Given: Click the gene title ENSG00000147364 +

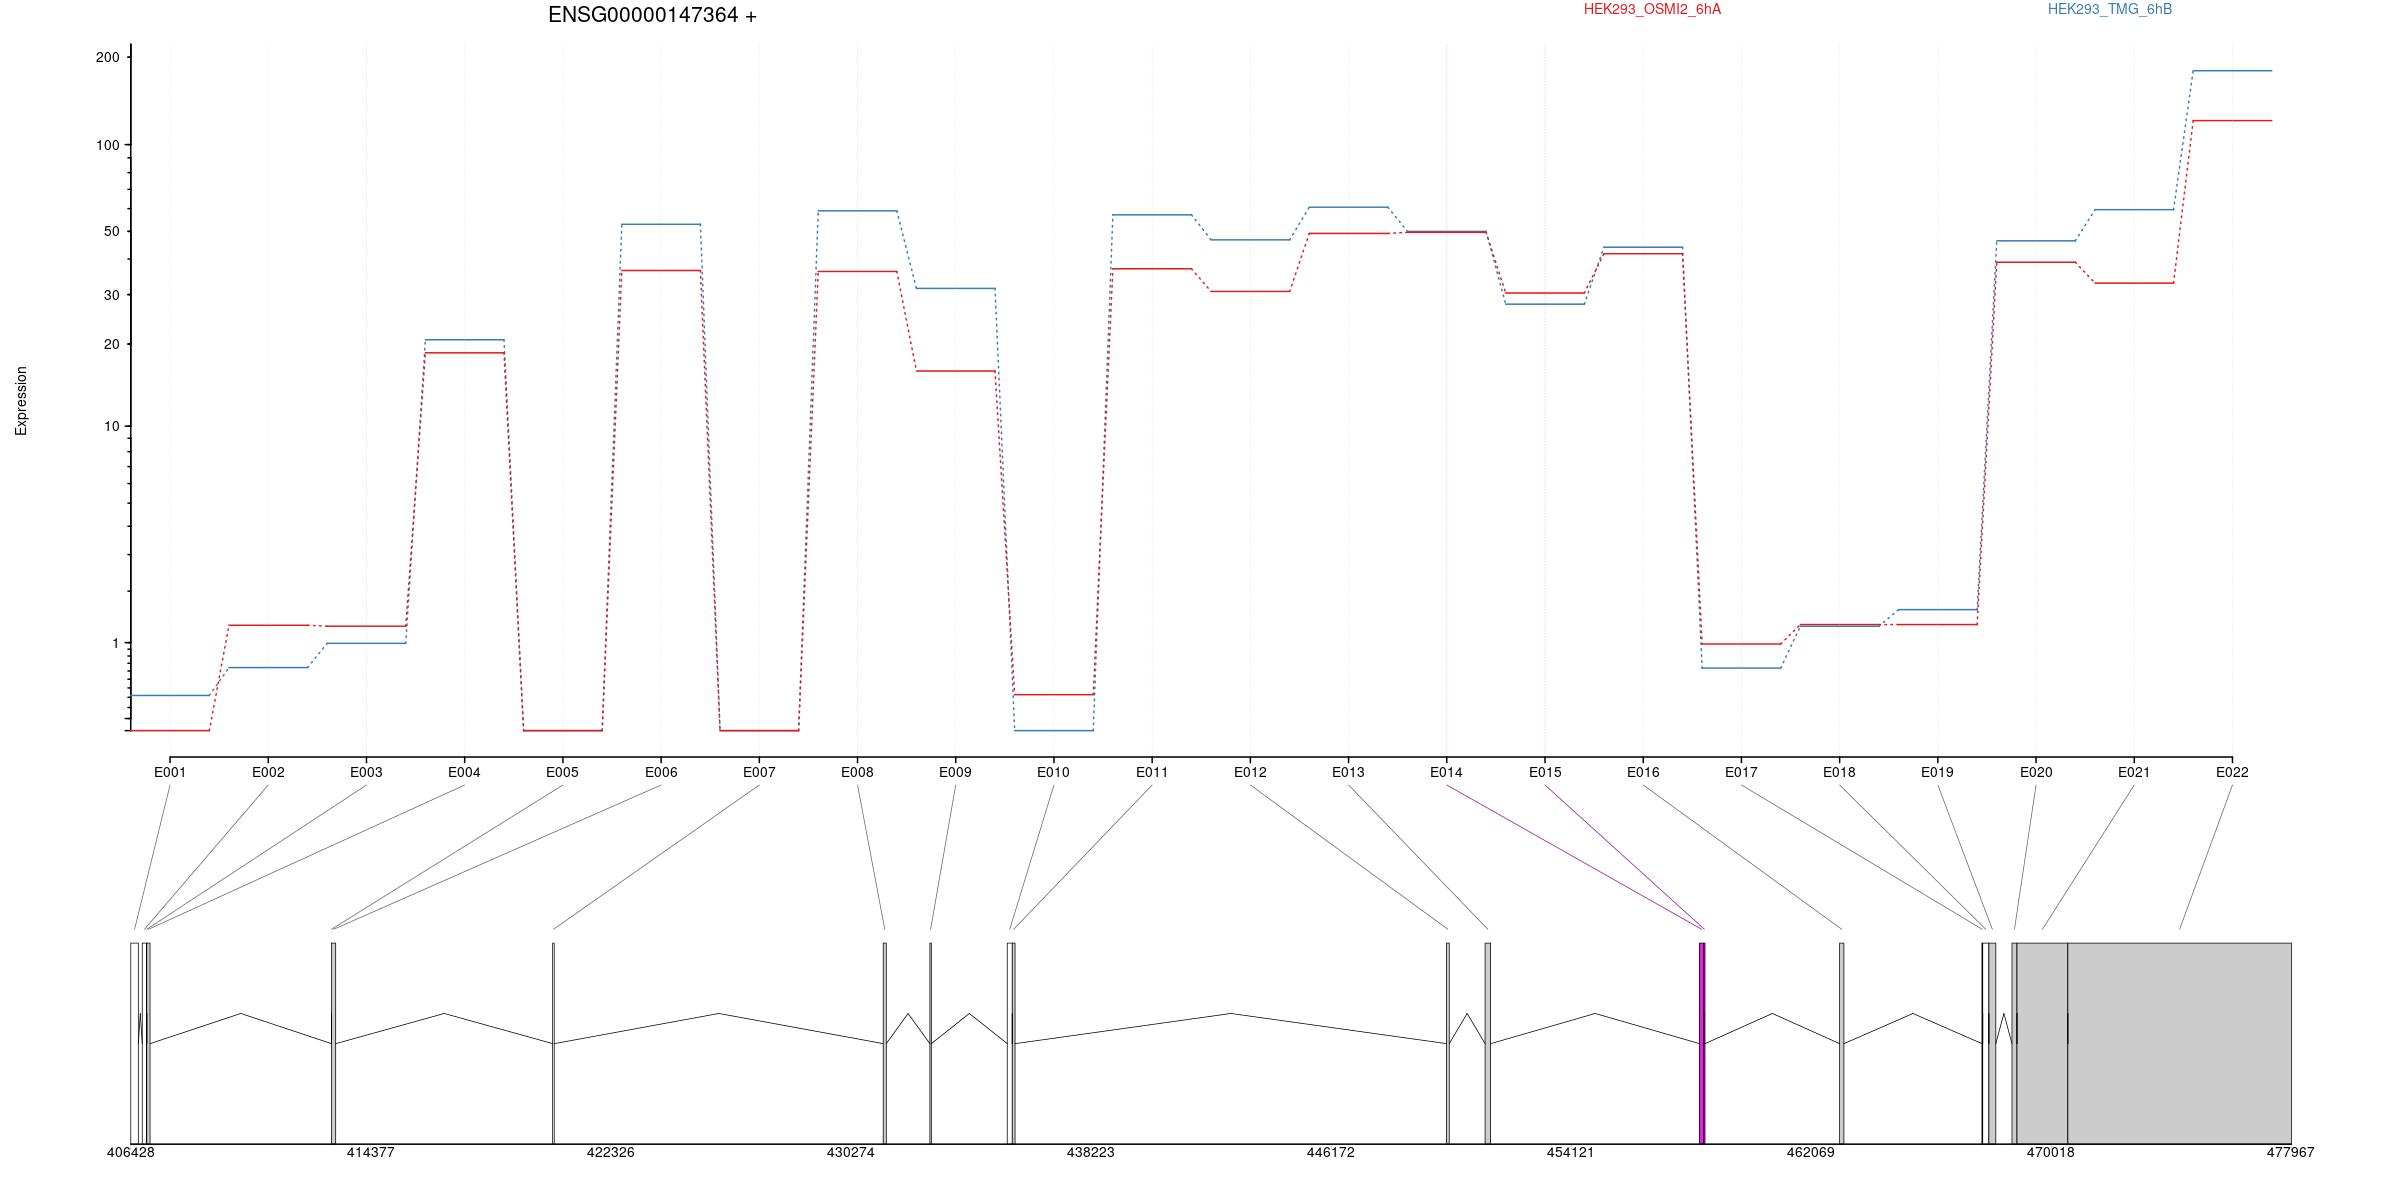Looking at the screenshot, I should 652,15.
